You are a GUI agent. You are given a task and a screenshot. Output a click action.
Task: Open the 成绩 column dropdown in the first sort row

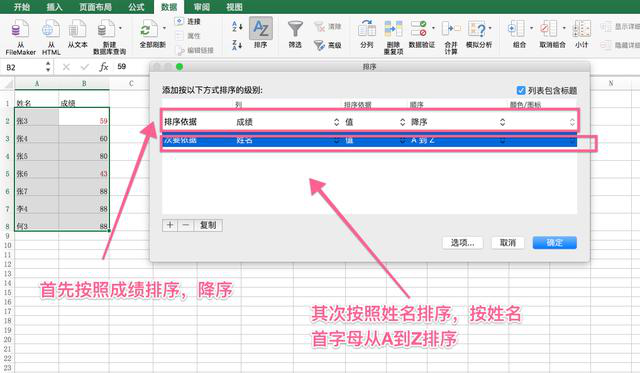[287, 122]
